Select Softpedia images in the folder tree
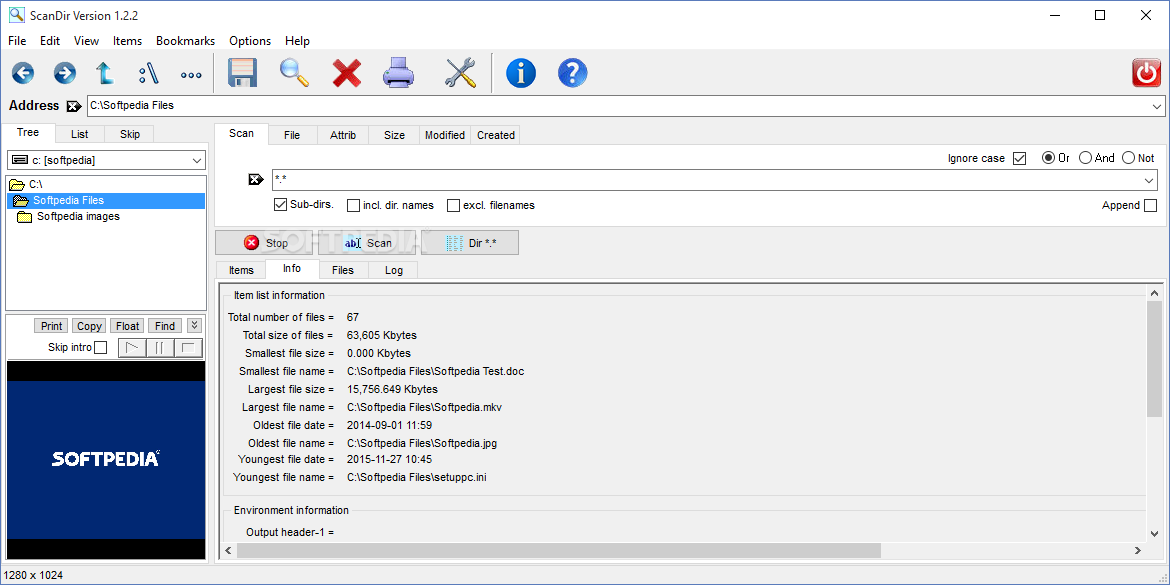Screen dimensions: 1170x585 [78, 217]
